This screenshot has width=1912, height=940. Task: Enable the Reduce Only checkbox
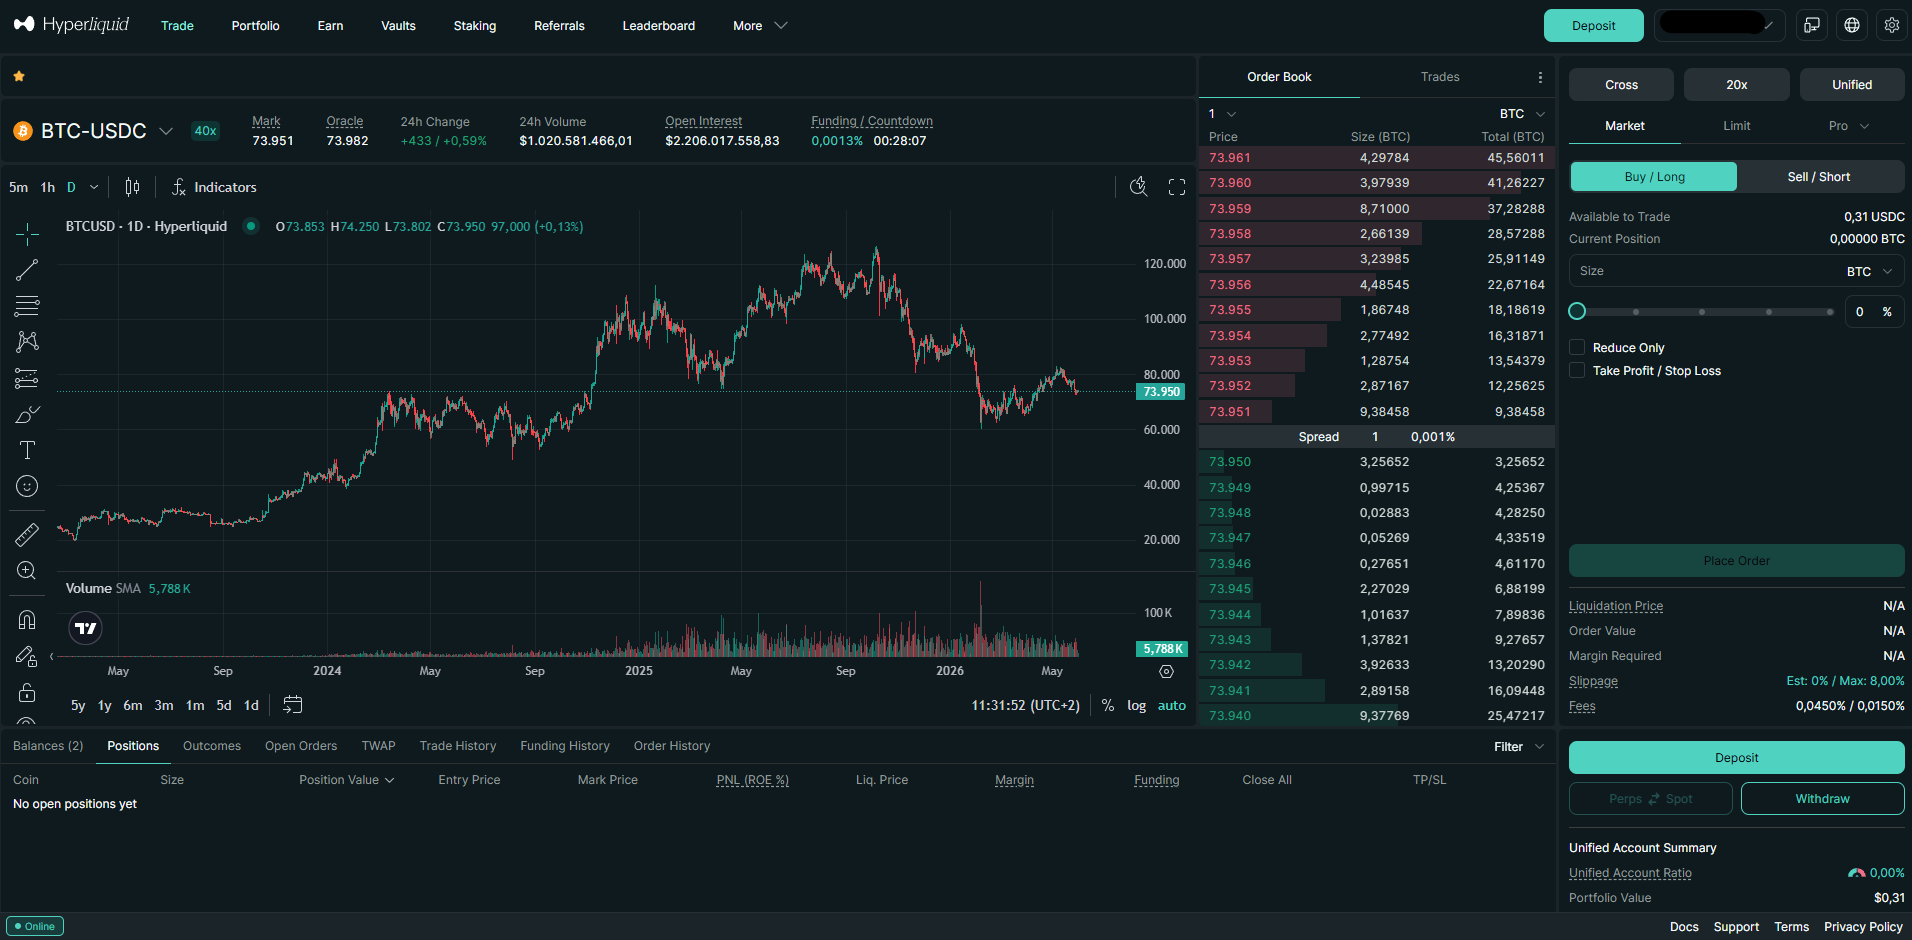[x=1577, y=347]
